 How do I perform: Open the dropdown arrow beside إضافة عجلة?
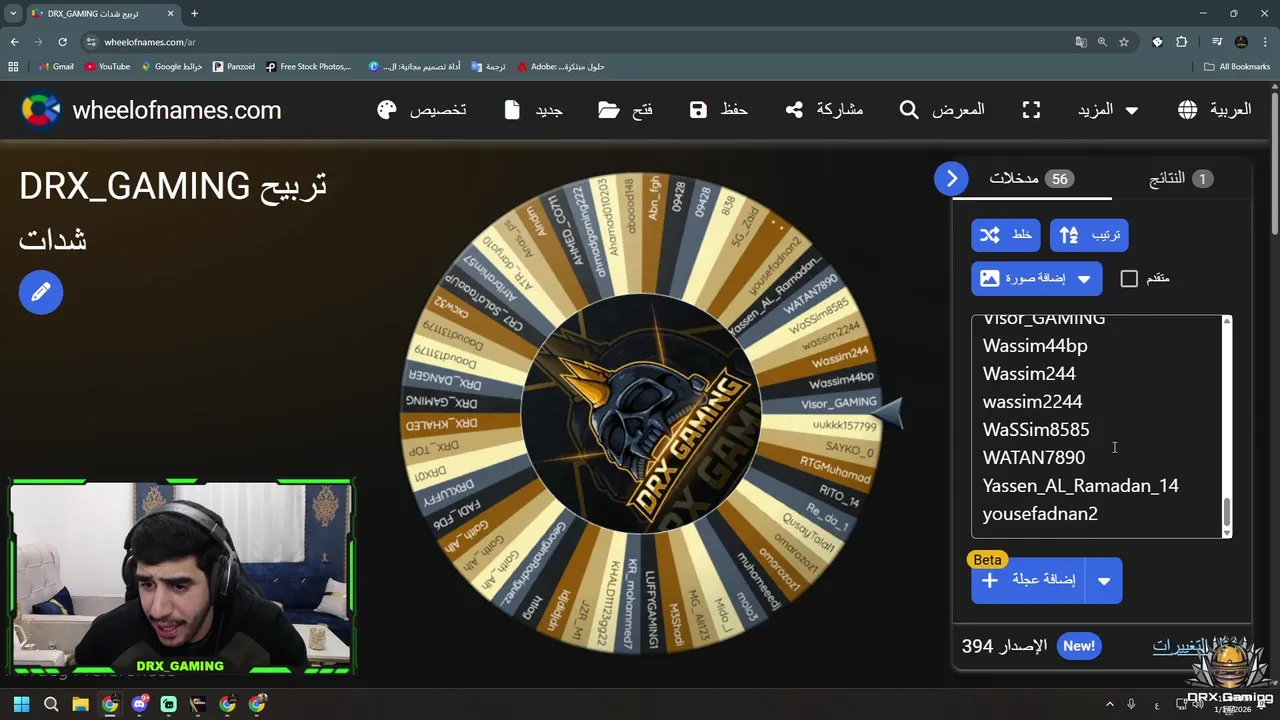1104,581
